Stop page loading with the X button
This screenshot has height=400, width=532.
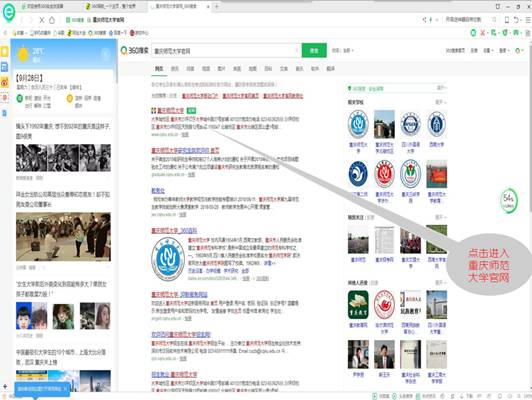(x=42, y=20)
